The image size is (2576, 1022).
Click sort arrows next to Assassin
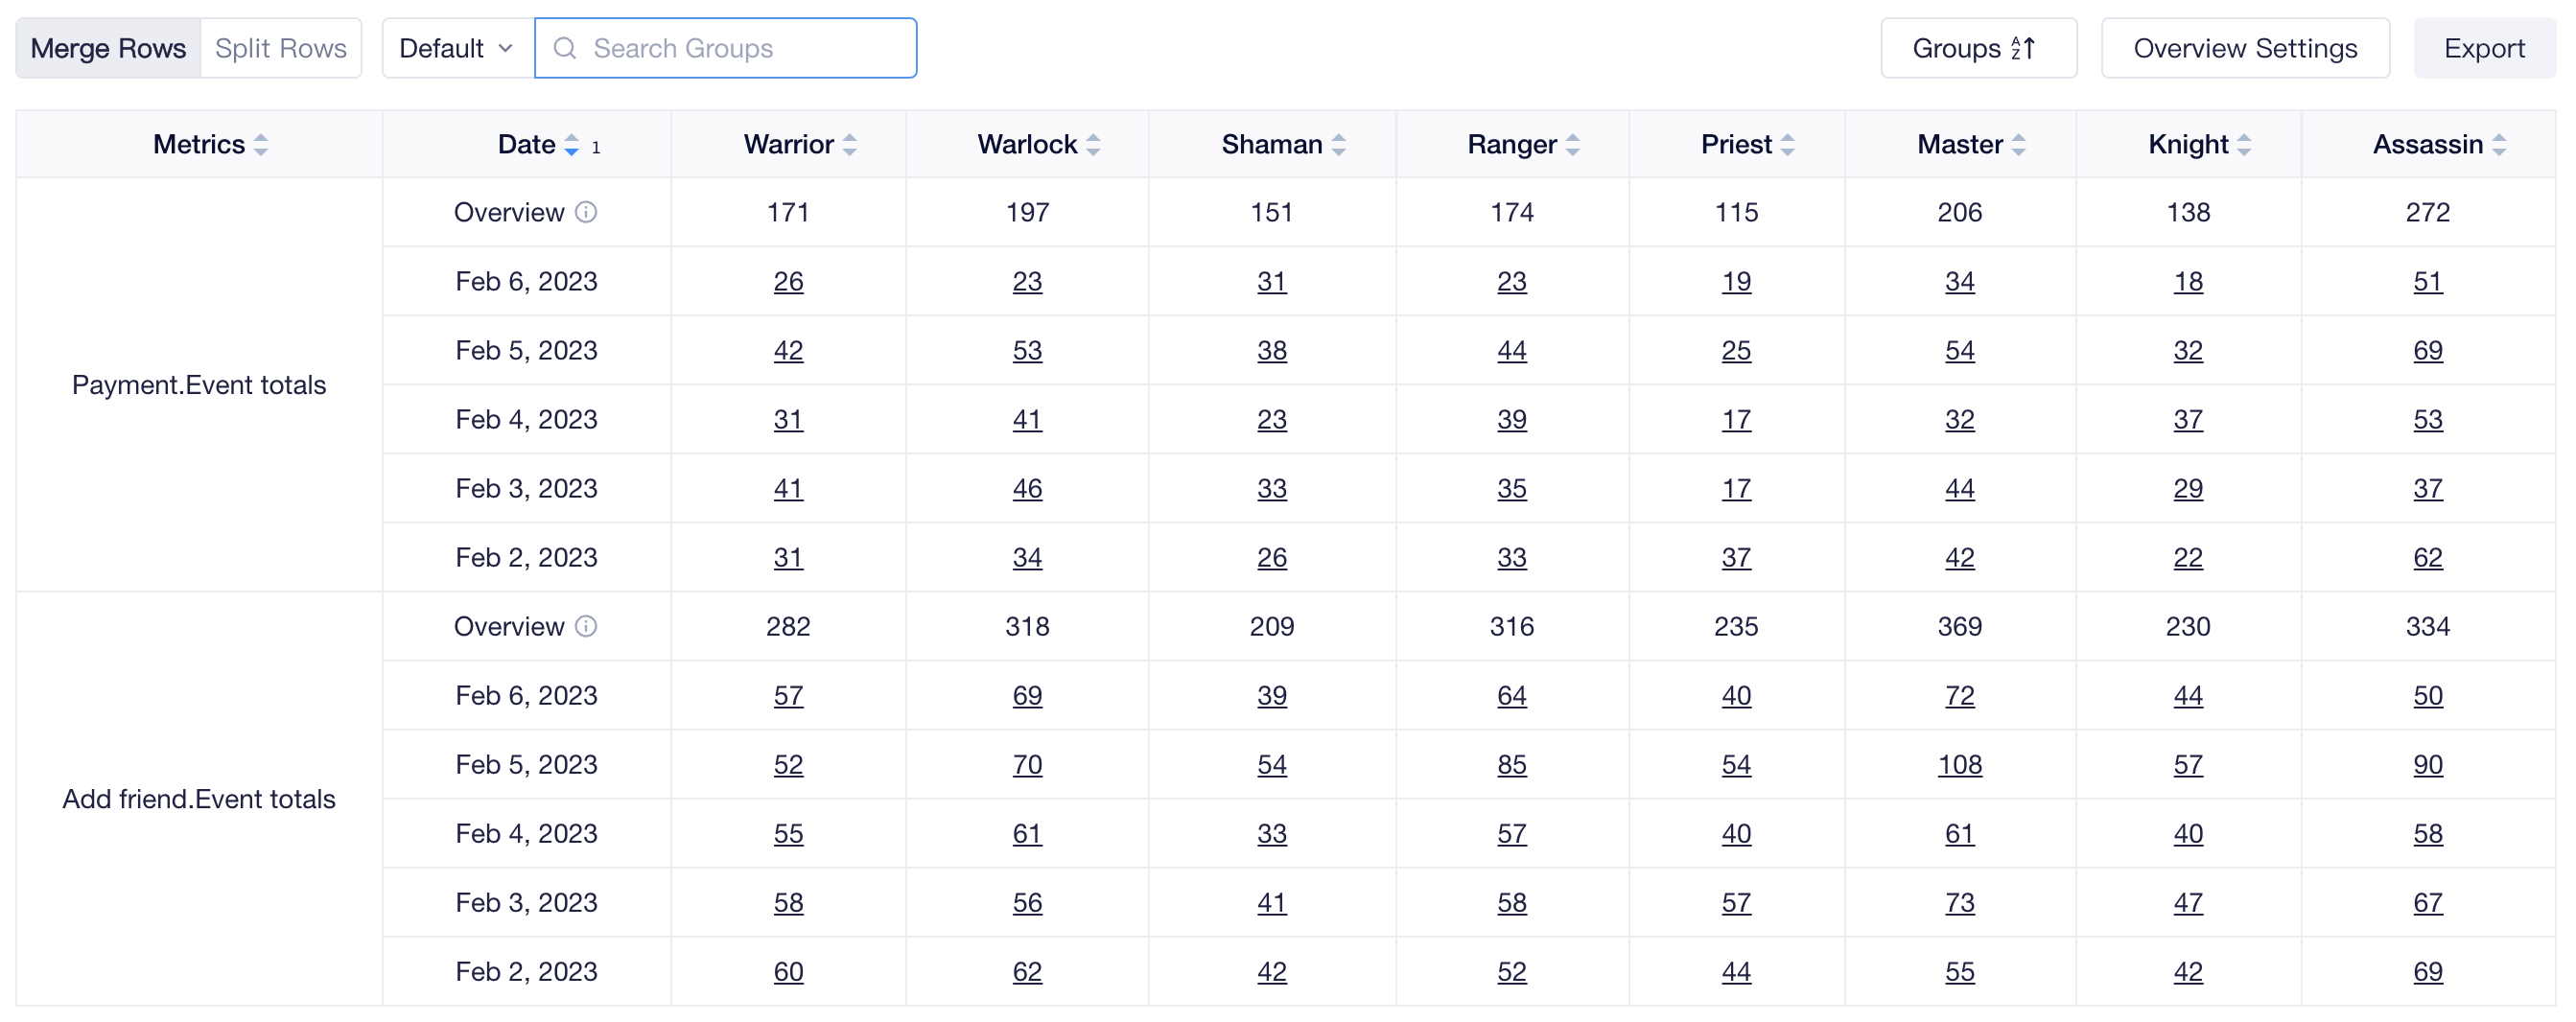[2498, 145]
